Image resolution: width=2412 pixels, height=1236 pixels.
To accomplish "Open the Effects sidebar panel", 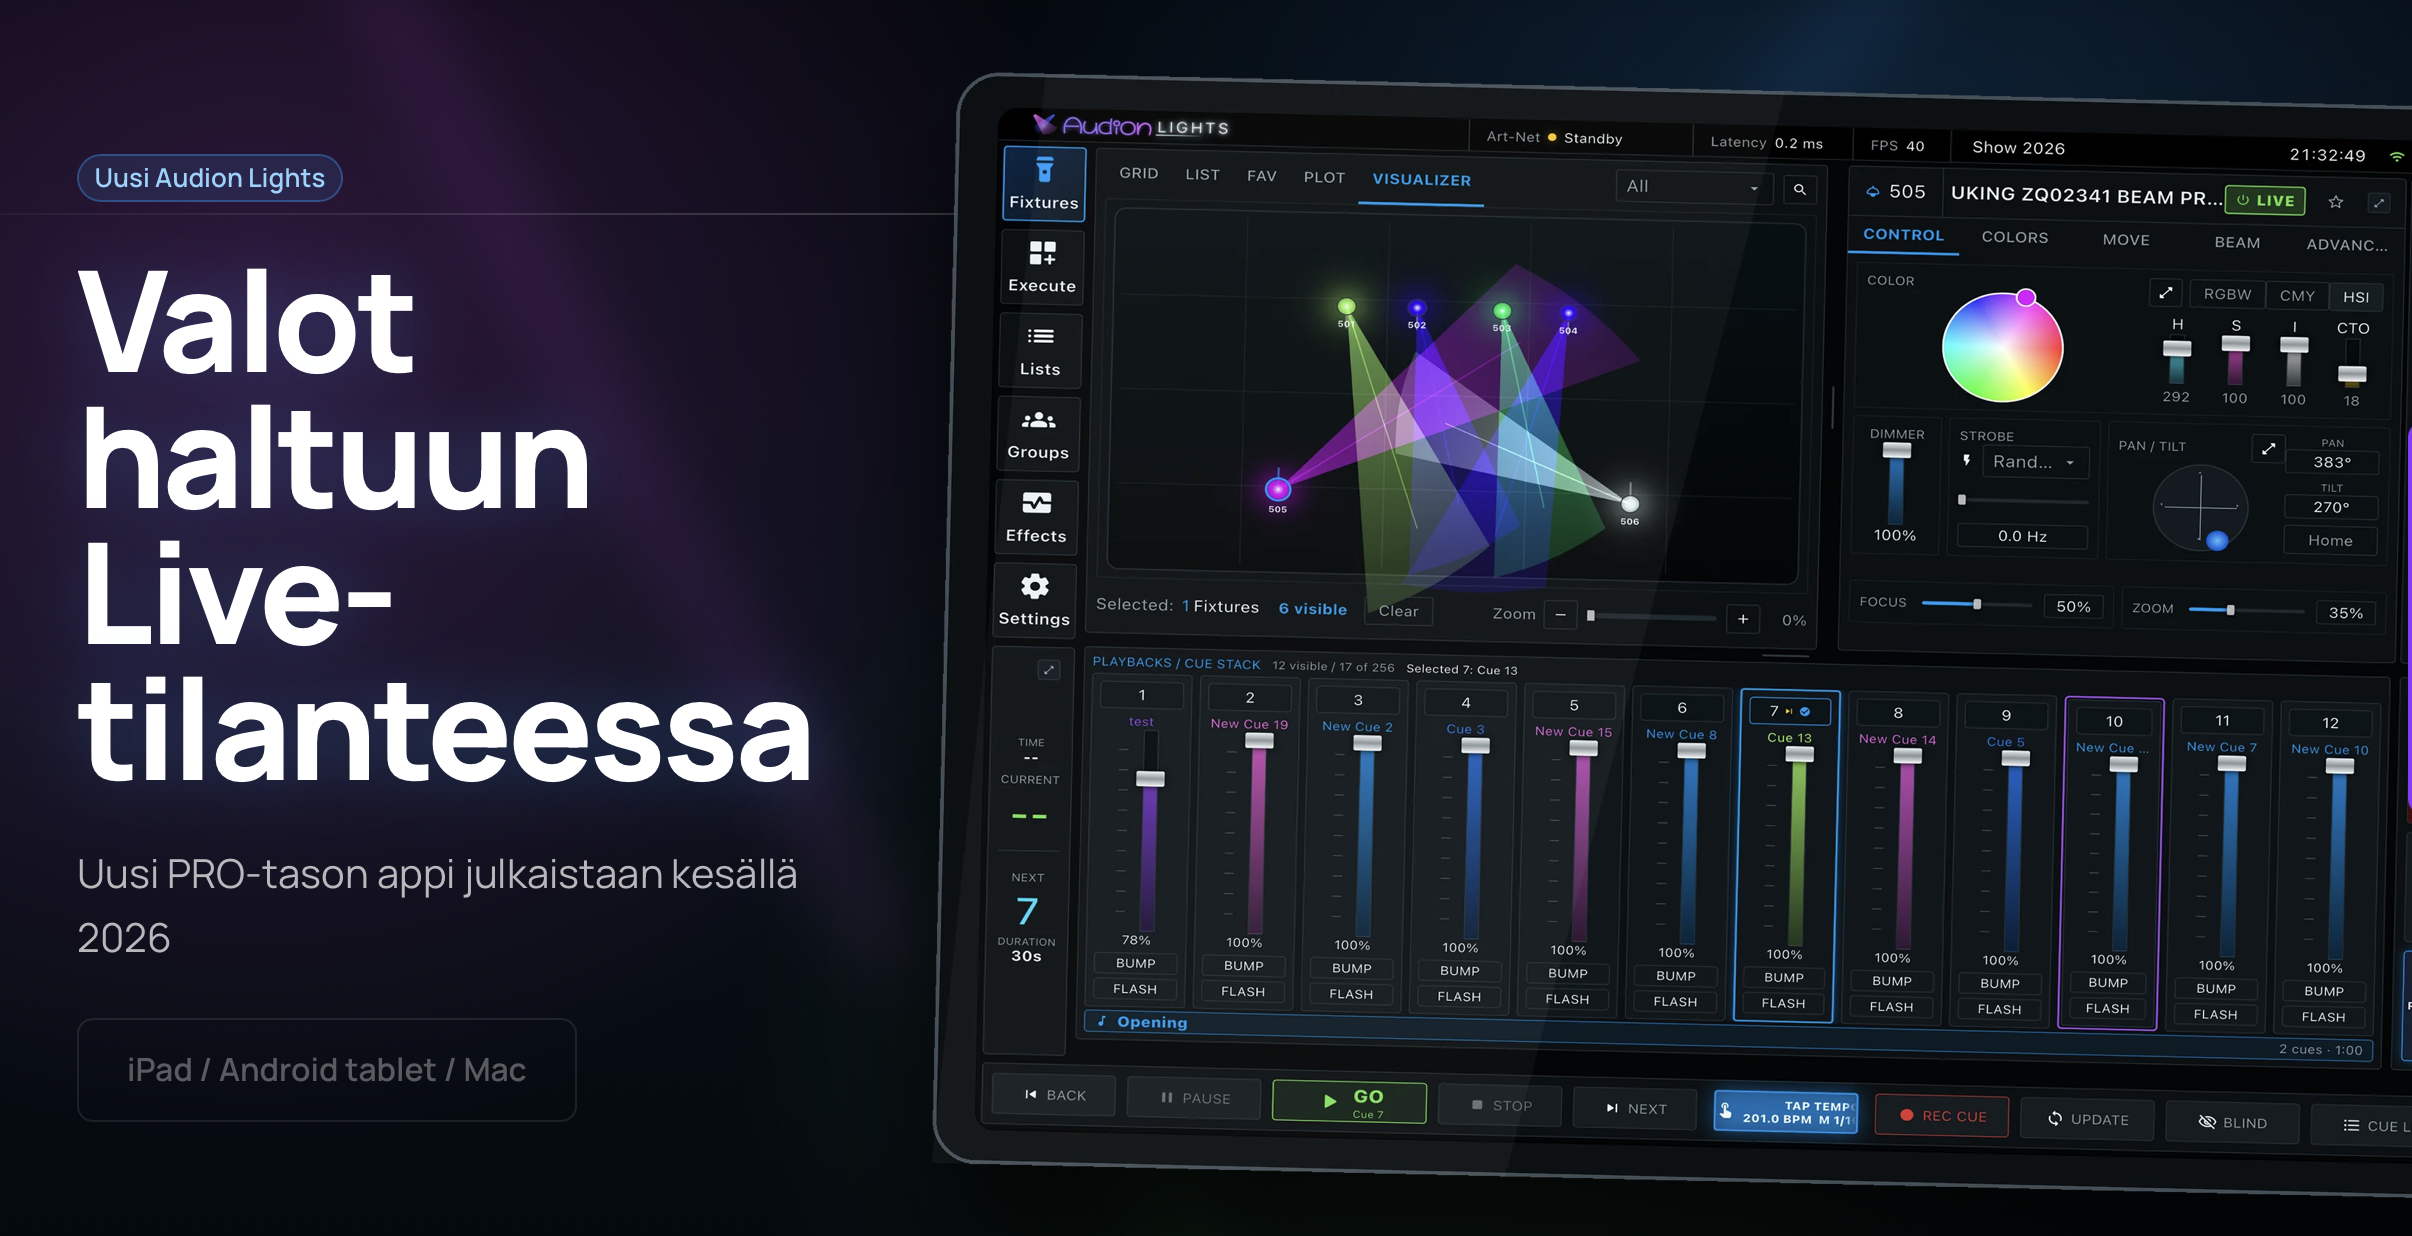I will (1036, 517).
